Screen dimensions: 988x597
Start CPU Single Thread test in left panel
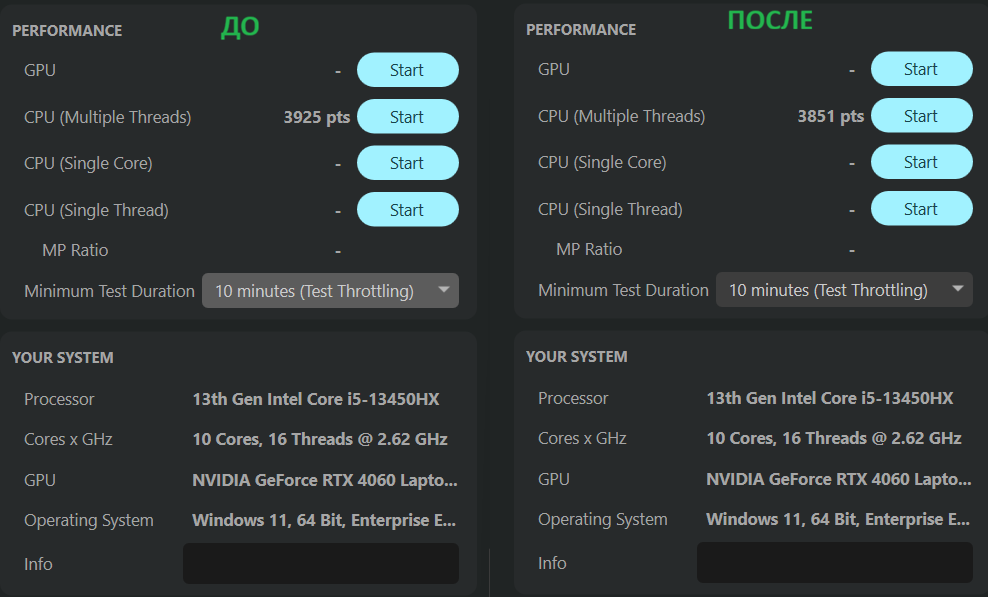[408, 209]
